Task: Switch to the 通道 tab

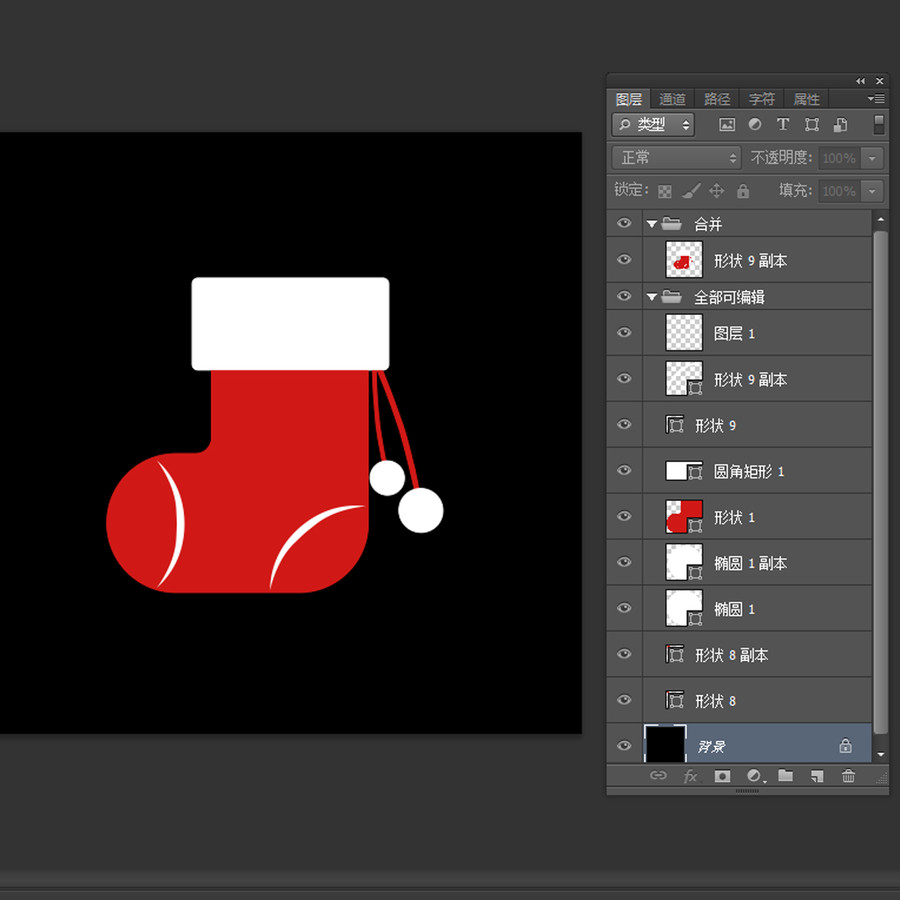Action: pyautogui.click(x=672, y=99)
